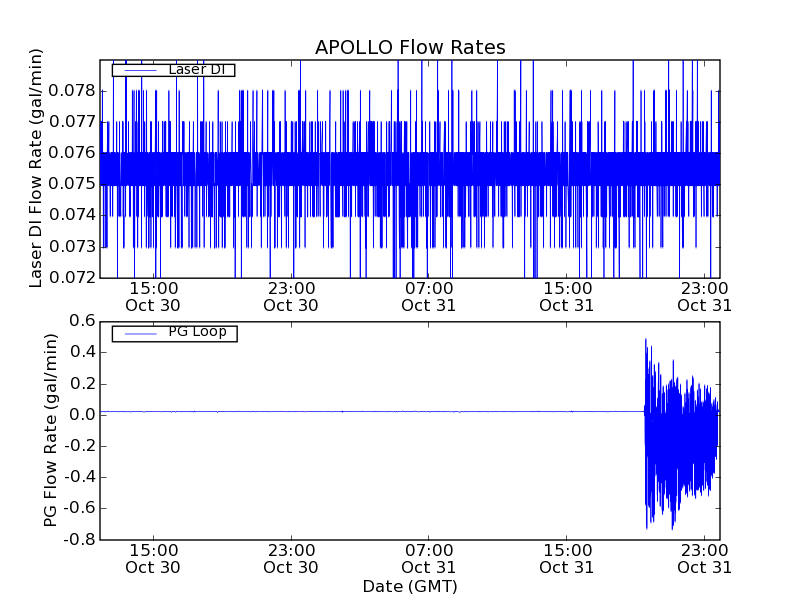Click the 0.0 tick on PG flow axis

tap(82, 415)
